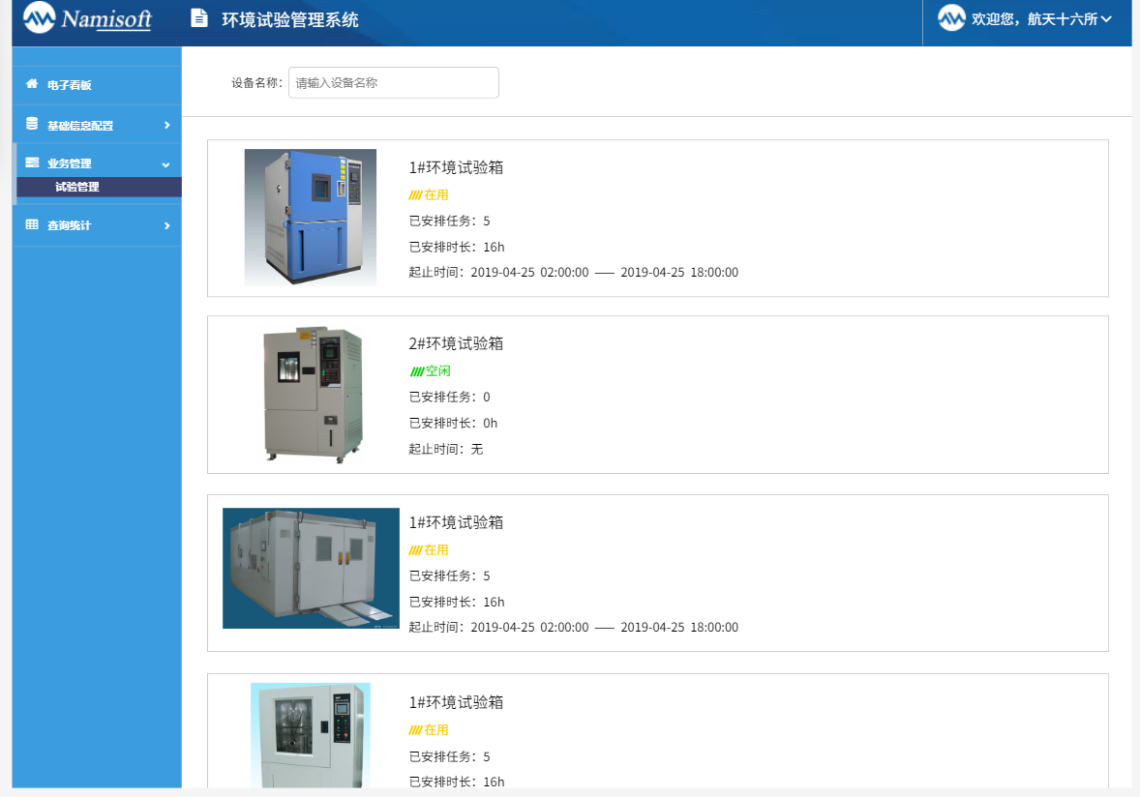Viewport: 1140px width, 797px height.
Task: Click the walk-in chamber thumbnail
Action: [310, 568]
